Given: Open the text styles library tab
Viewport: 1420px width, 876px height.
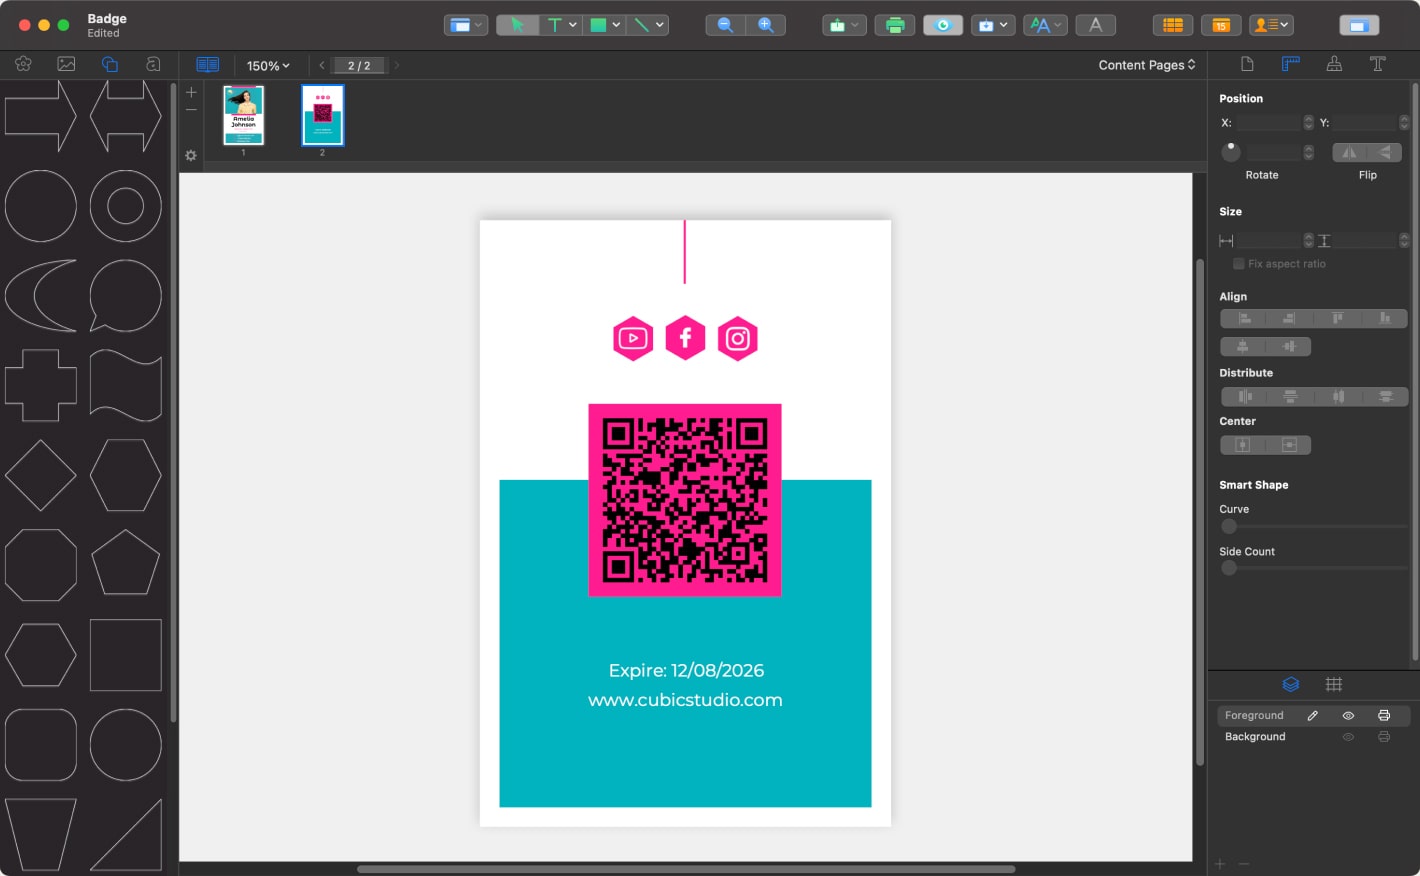Looking at the screenshot, I should point(153,64).
